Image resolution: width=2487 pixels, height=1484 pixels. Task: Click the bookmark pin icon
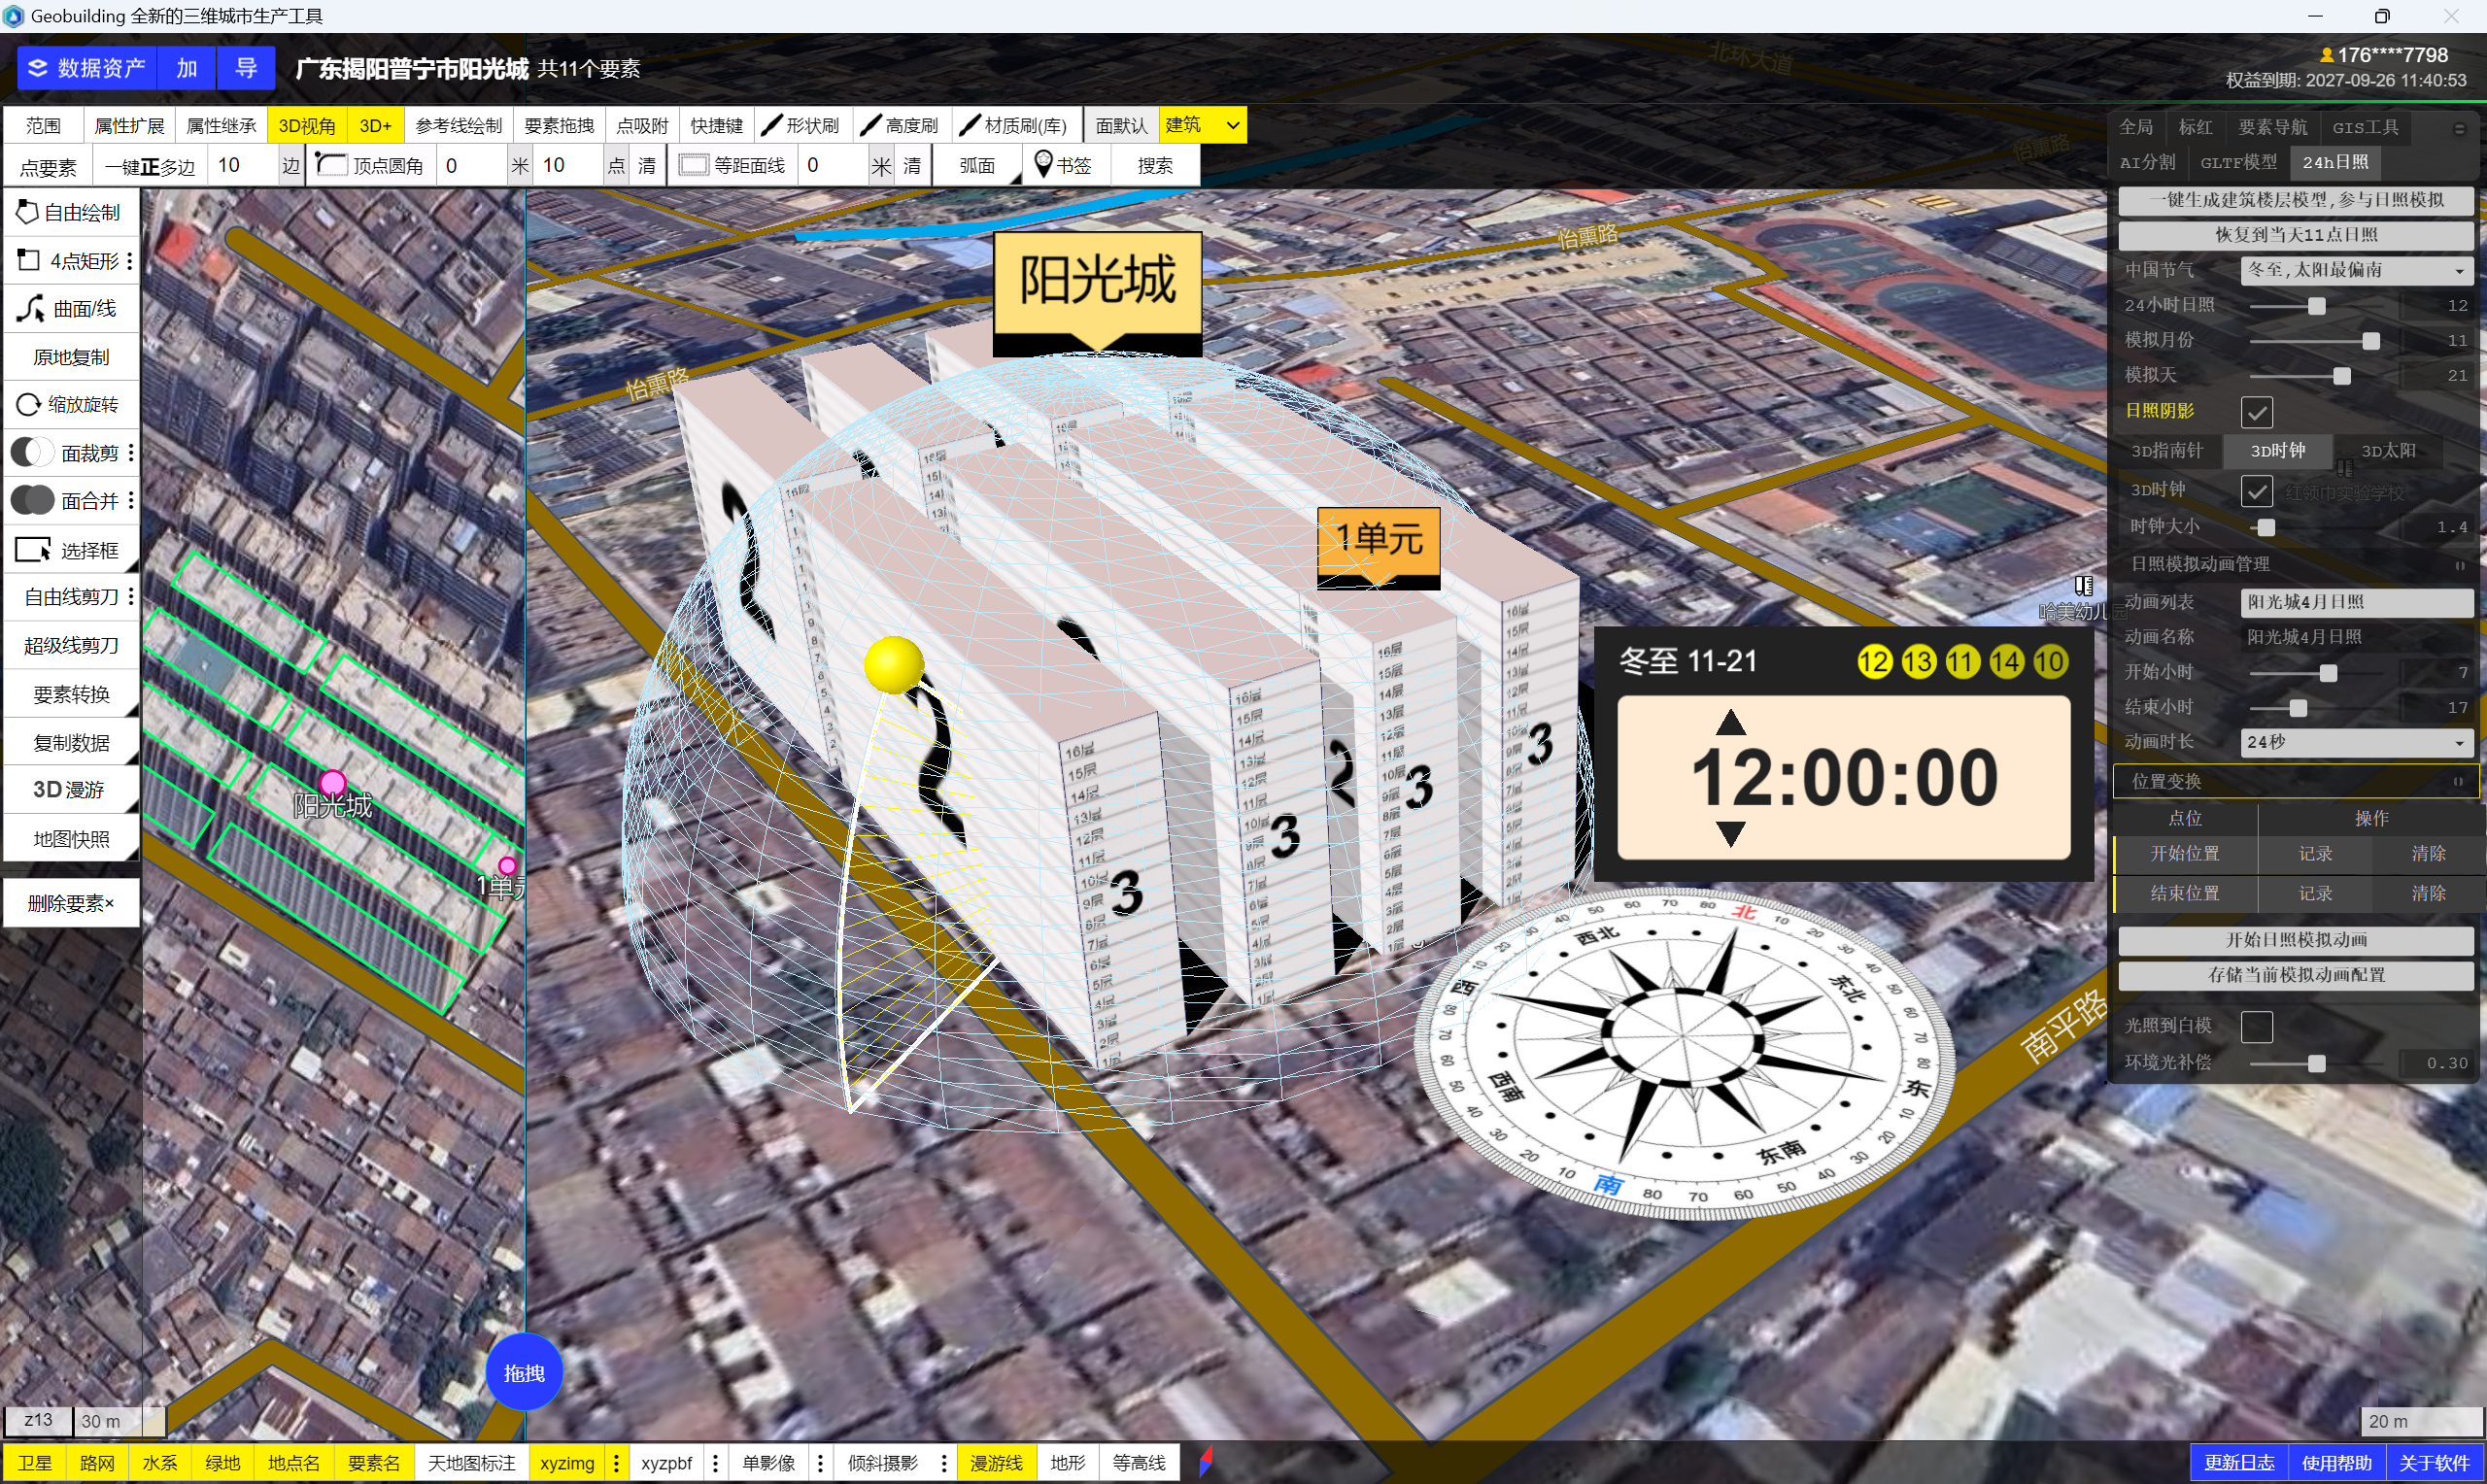[1043, 164]
